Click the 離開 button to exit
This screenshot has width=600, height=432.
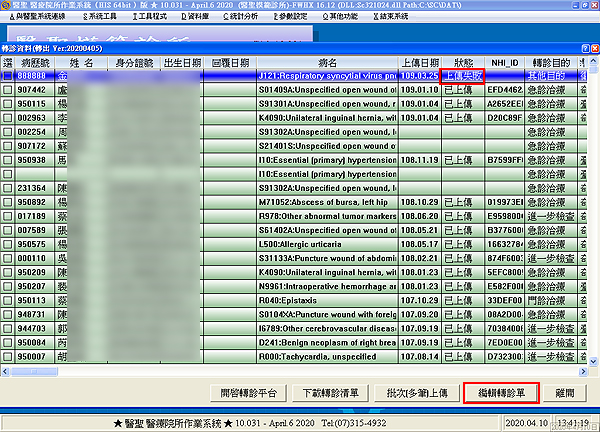point(566,393)
